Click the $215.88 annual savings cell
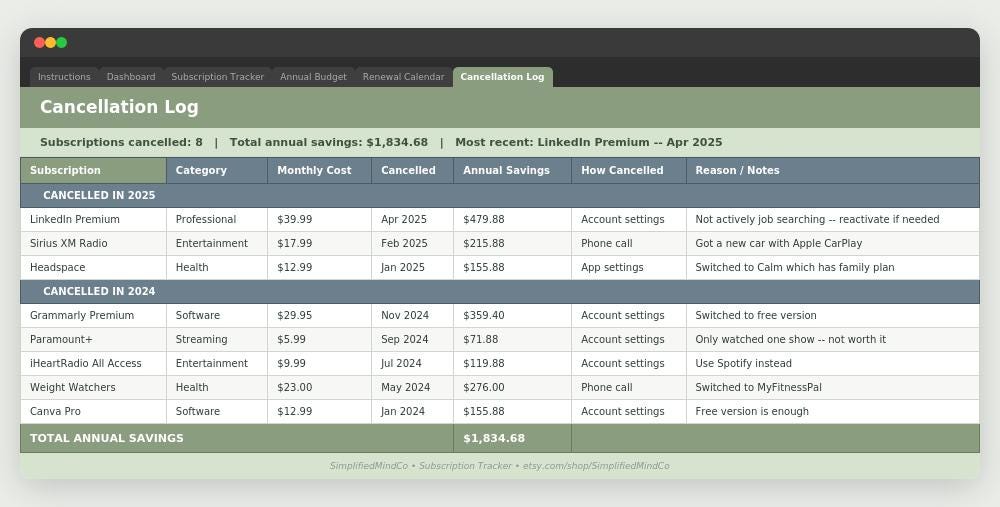The width and height of the screenshot is (1000, 507). [x=513, y=244]
